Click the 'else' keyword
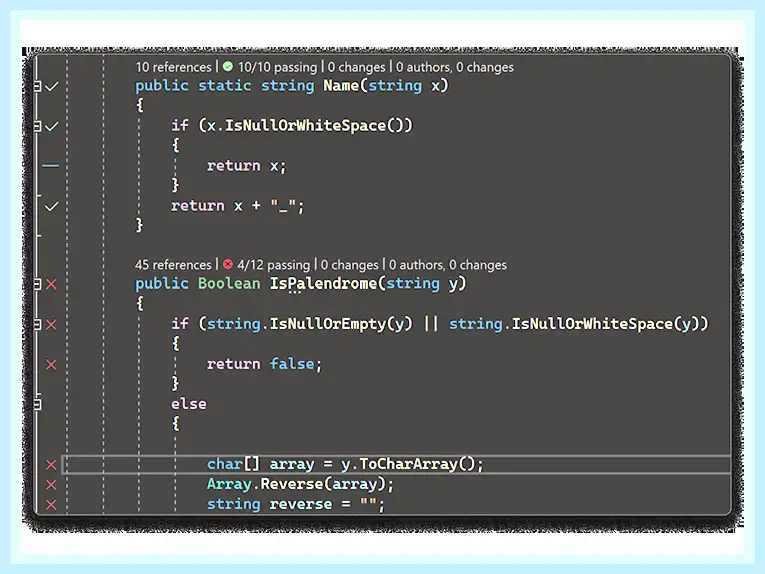Screen dimensions: 765x574 tap(189, 404)
